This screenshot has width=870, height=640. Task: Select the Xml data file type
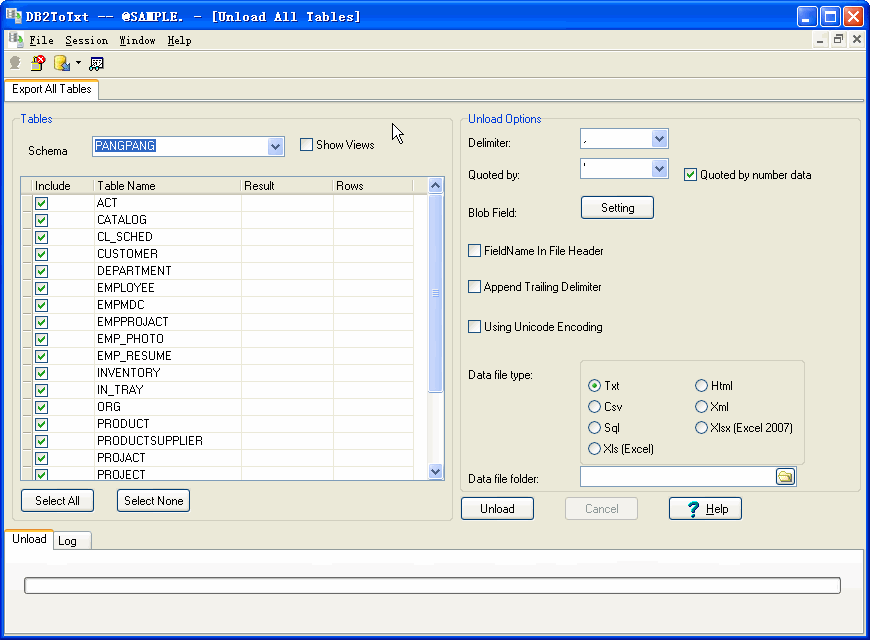point(701,407)
